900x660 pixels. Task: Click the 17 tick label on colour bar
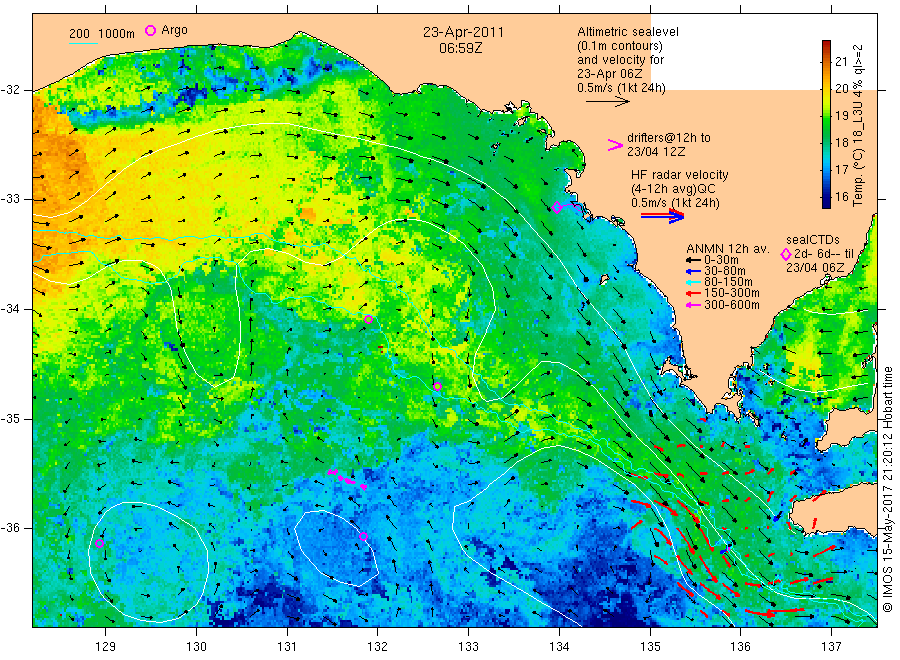coord(841,169)
